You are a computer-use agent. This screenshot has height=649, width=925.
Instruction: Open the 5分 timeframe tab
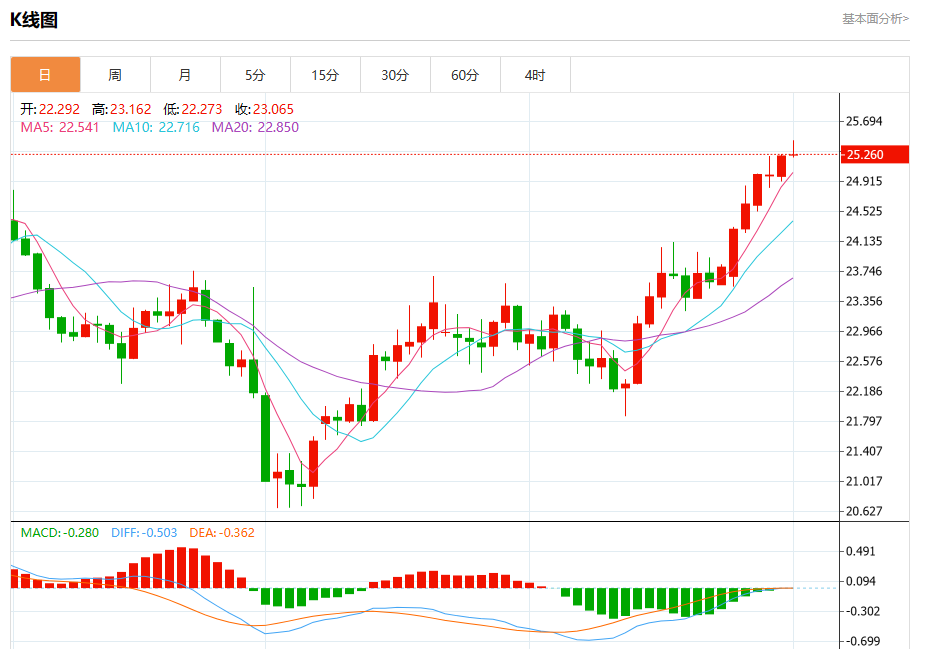[255, 75]
